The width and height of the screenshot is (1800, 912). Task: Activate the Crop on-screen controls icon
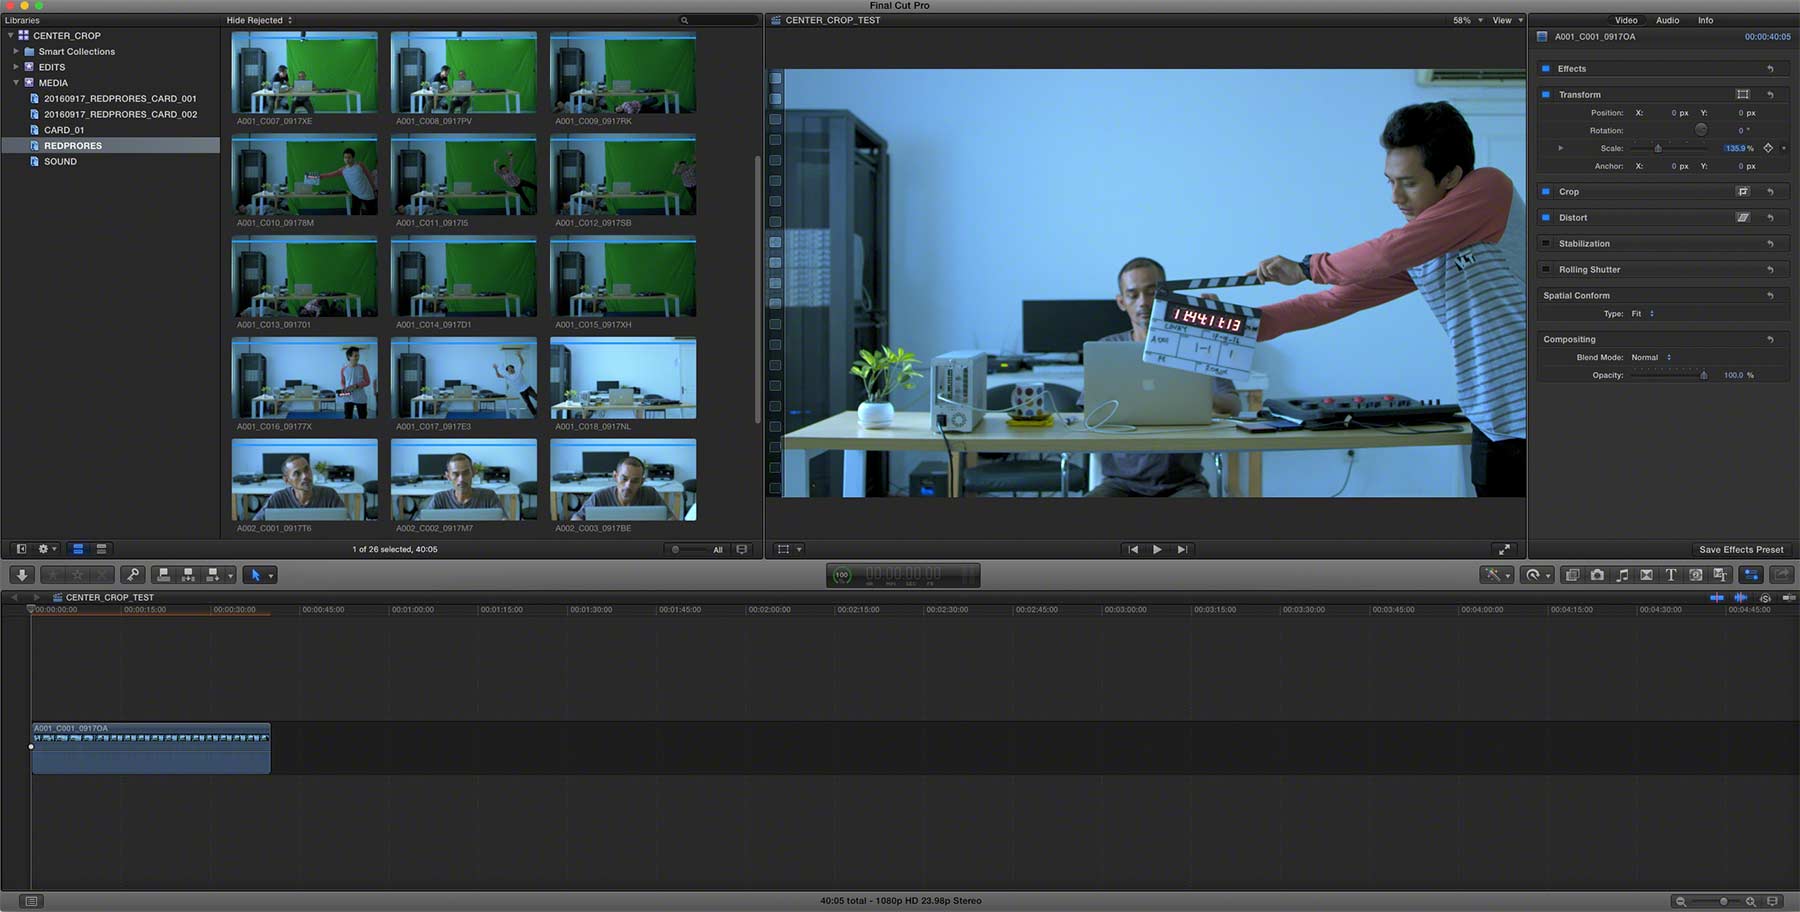pos(1743,191)
